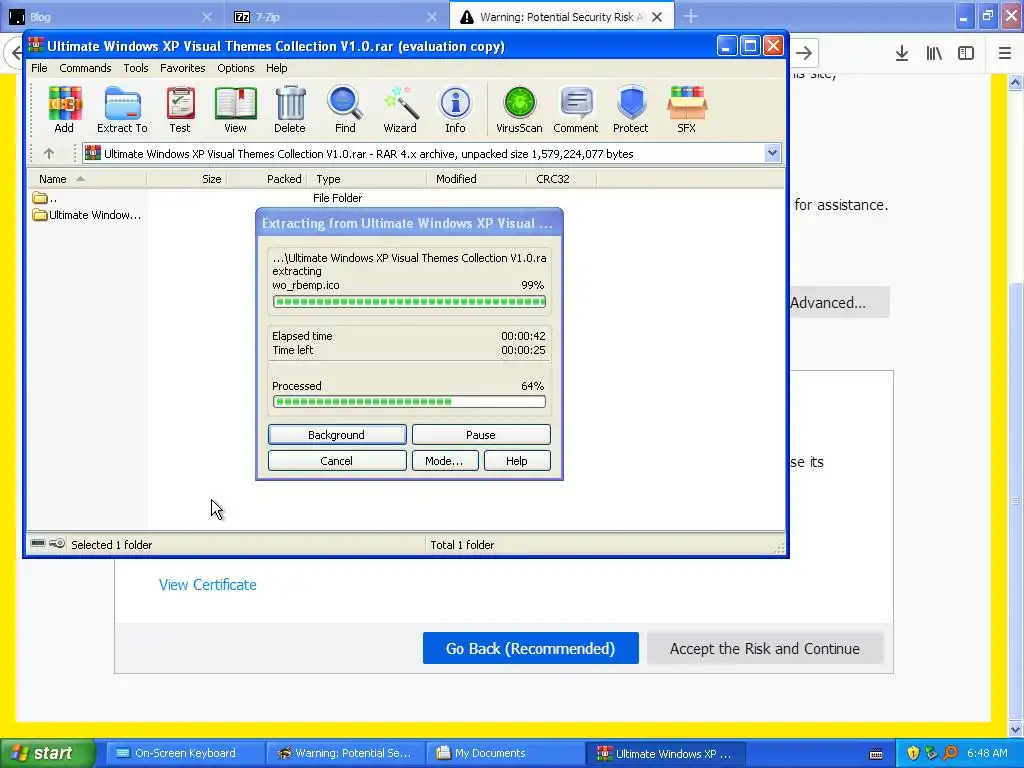This screenshot has width=1024, height=768.
Task: Switch to On-Screen Keyboard in taskbar
Action: click(x=185, y=753)
